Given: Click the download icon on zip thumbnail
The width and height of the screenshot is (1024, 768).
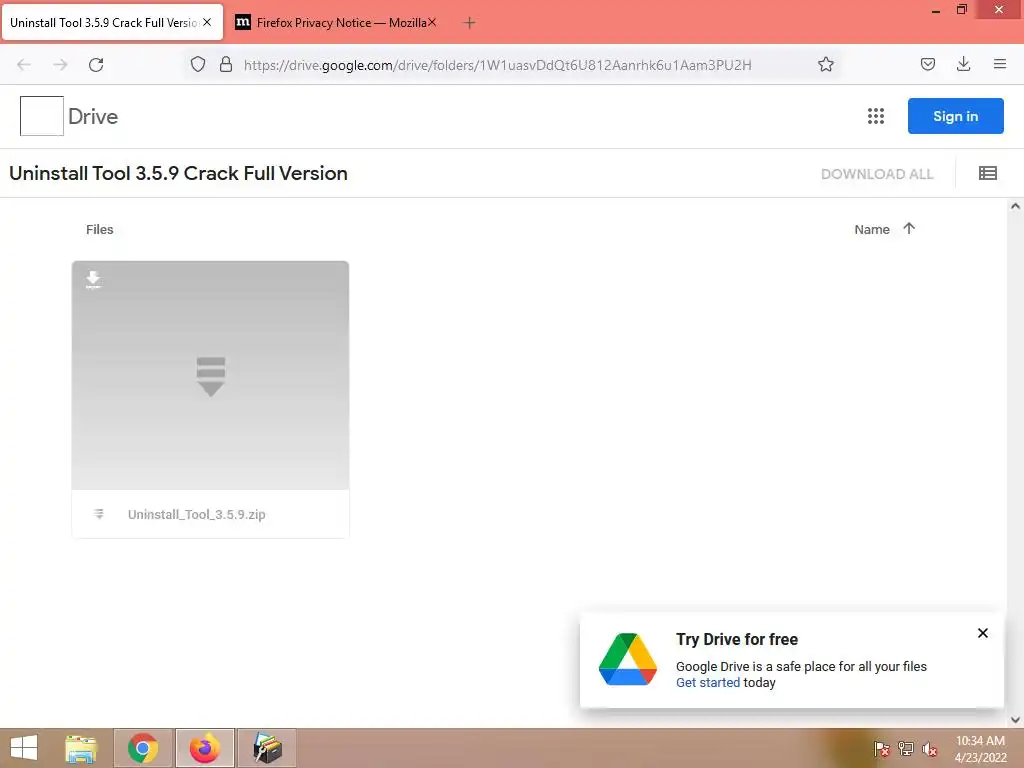Looking at the screenshot, I should (x=93, y=280).
